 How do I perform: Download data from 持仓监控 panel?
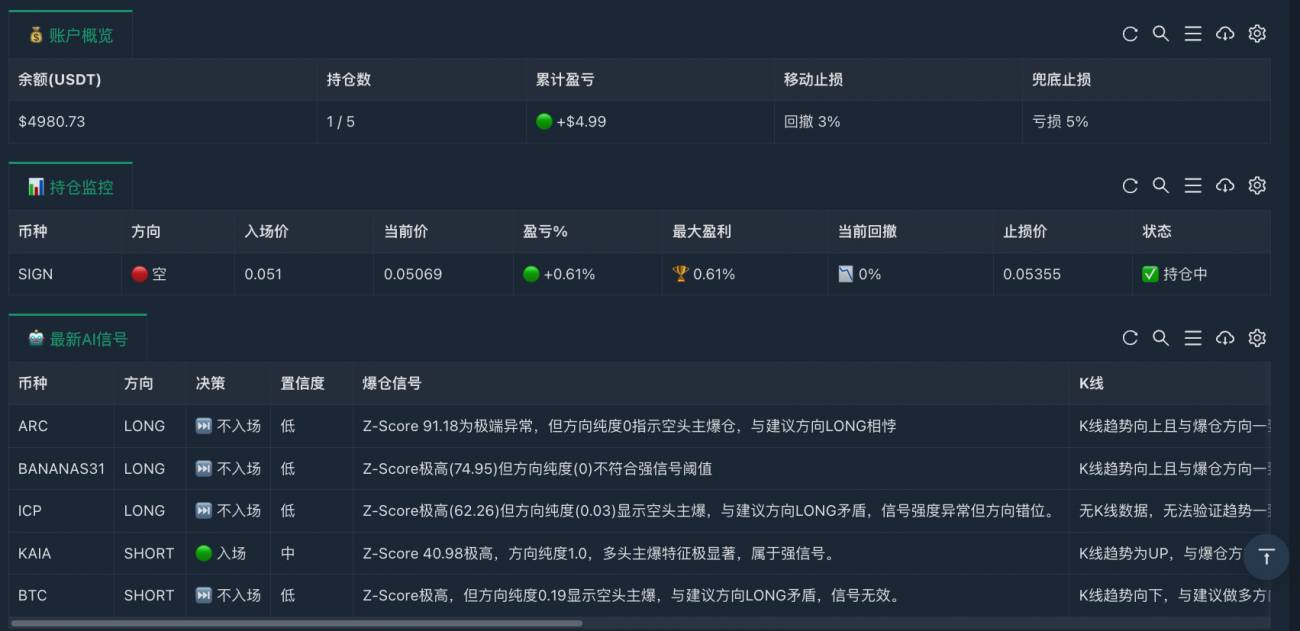tap(1225, 186)
